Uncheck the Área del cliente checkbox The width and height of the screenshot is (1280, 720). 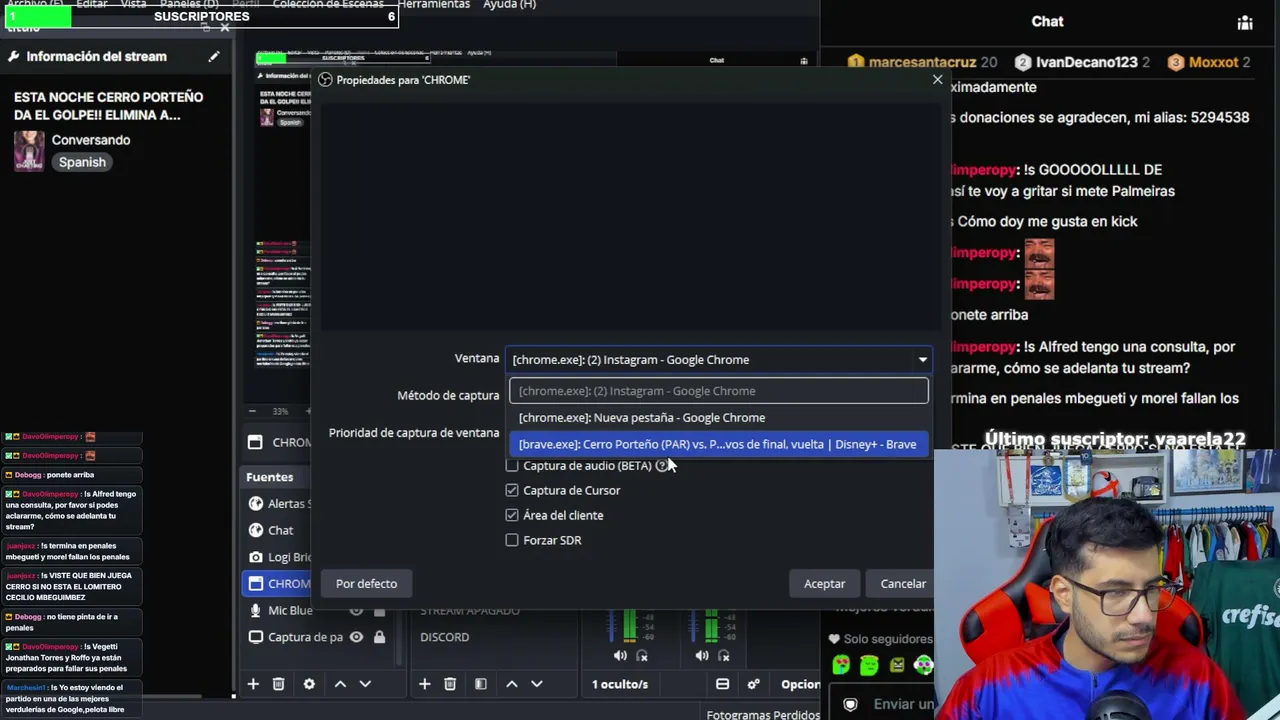(512, 515)
